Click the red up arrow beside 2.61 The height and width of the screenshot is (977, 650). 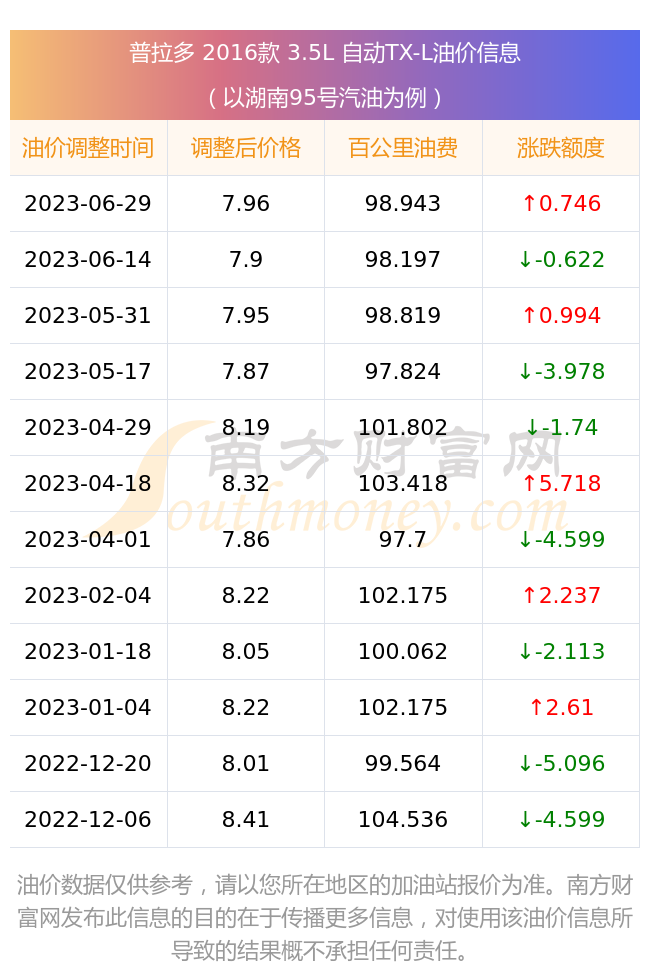536,708
